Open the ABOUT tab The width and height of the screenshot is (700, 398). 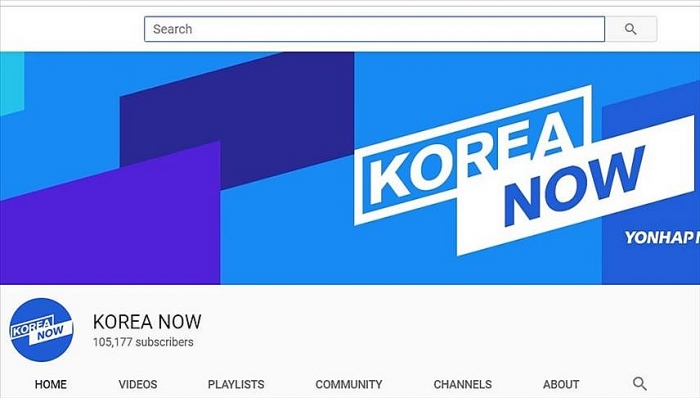pos(561,384)
